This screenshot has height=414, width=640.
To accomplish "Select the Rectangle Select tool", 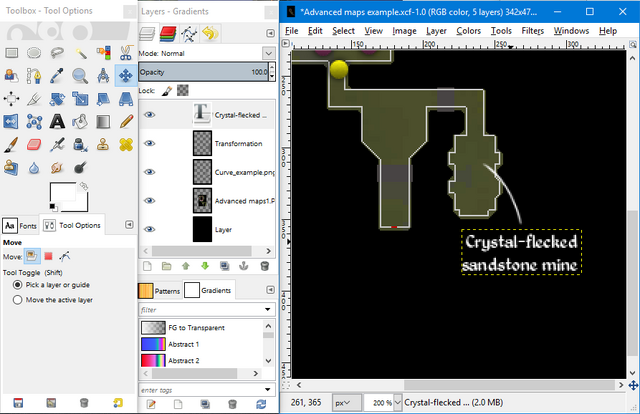I will 11,53.
